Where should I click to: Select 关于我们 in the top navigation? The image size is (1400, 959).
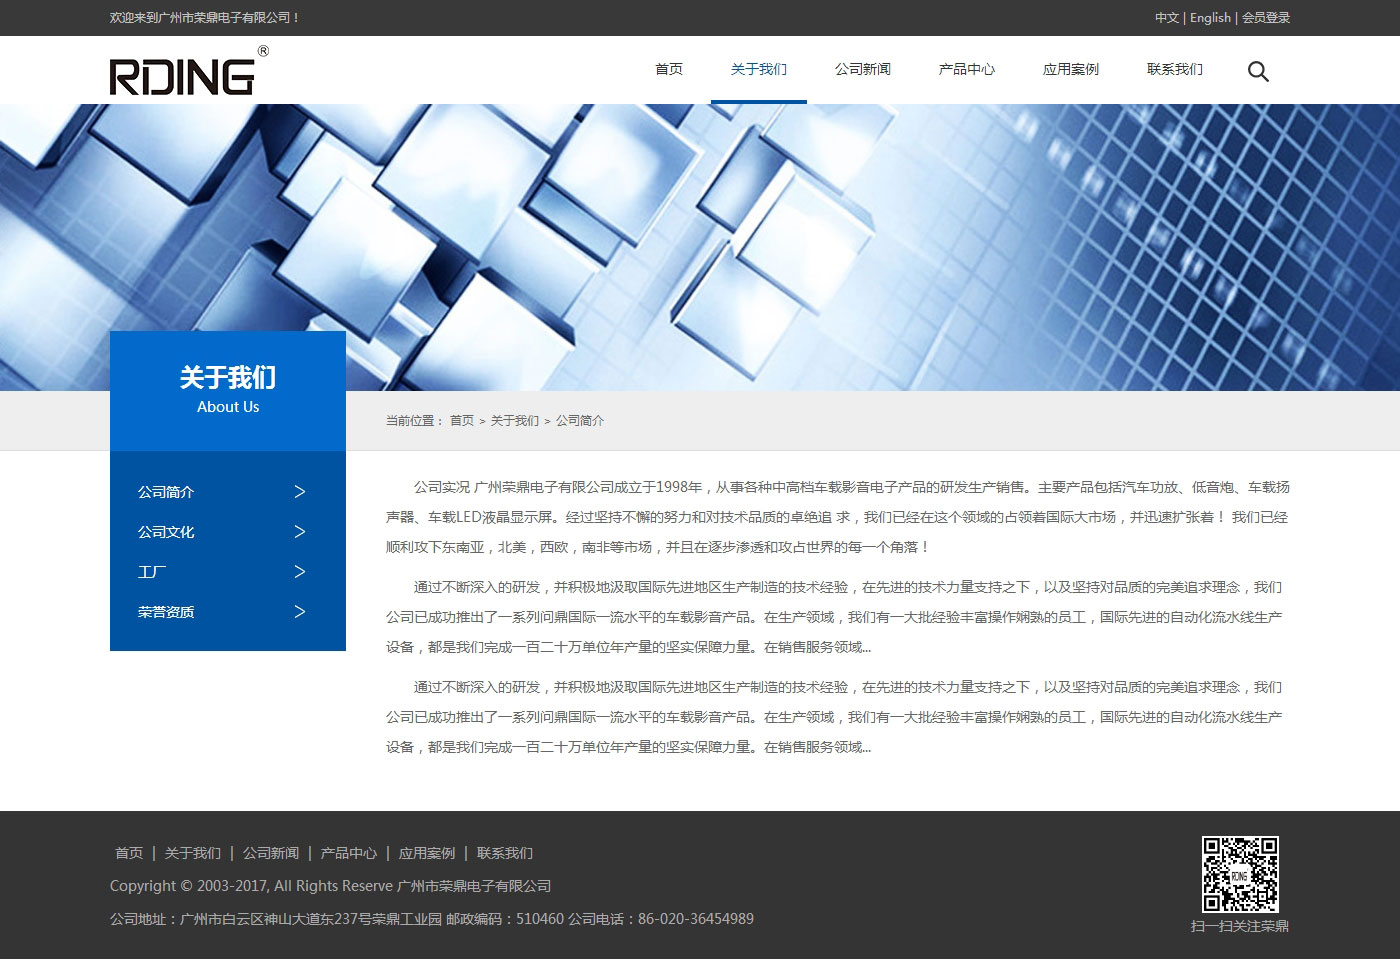coord(759,69)
